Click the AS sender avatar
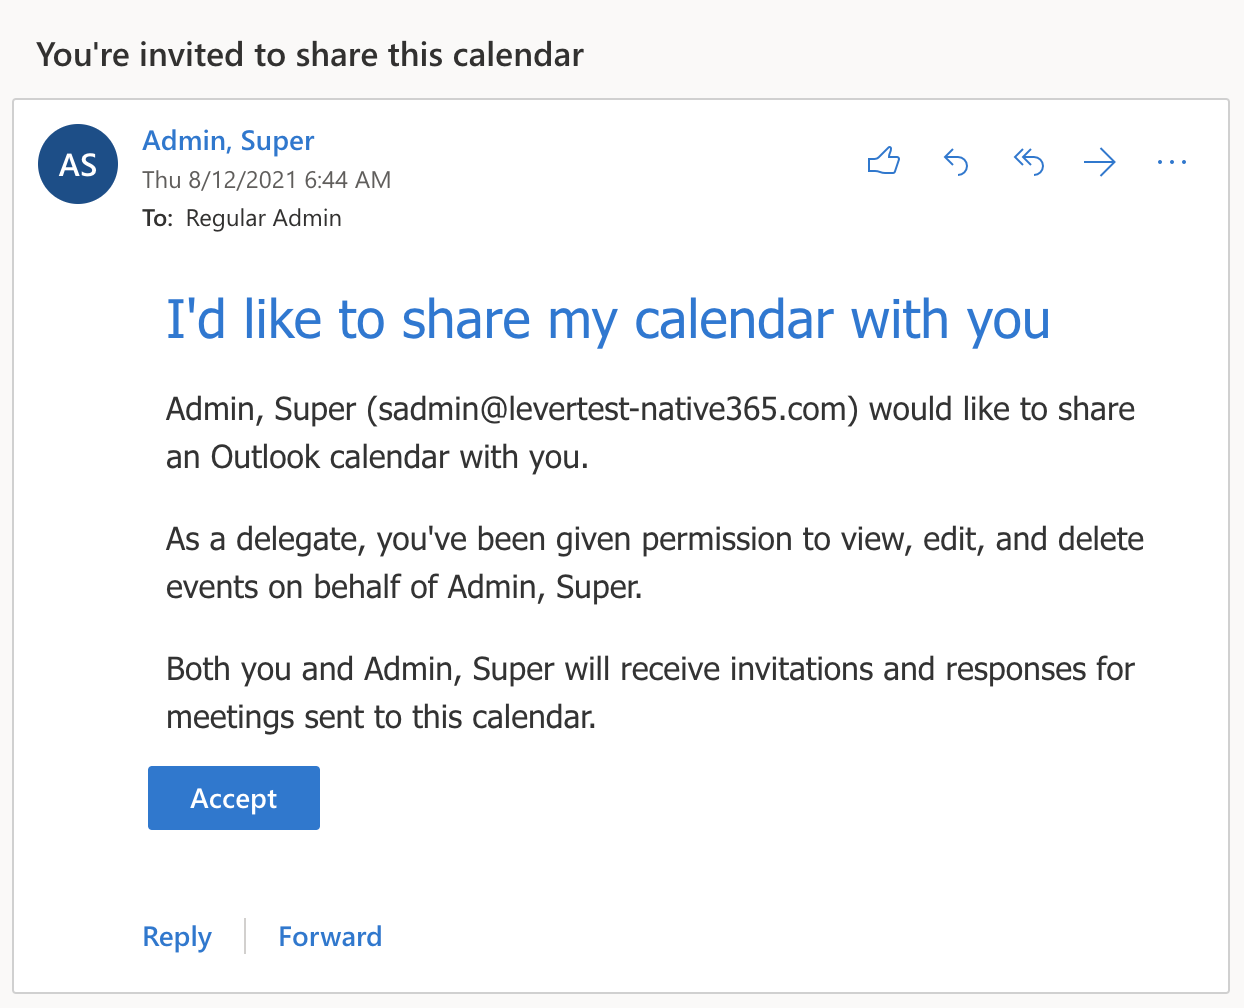Screen dimensions: 1244x1008 pyautogui.click(x=77, y=163)
